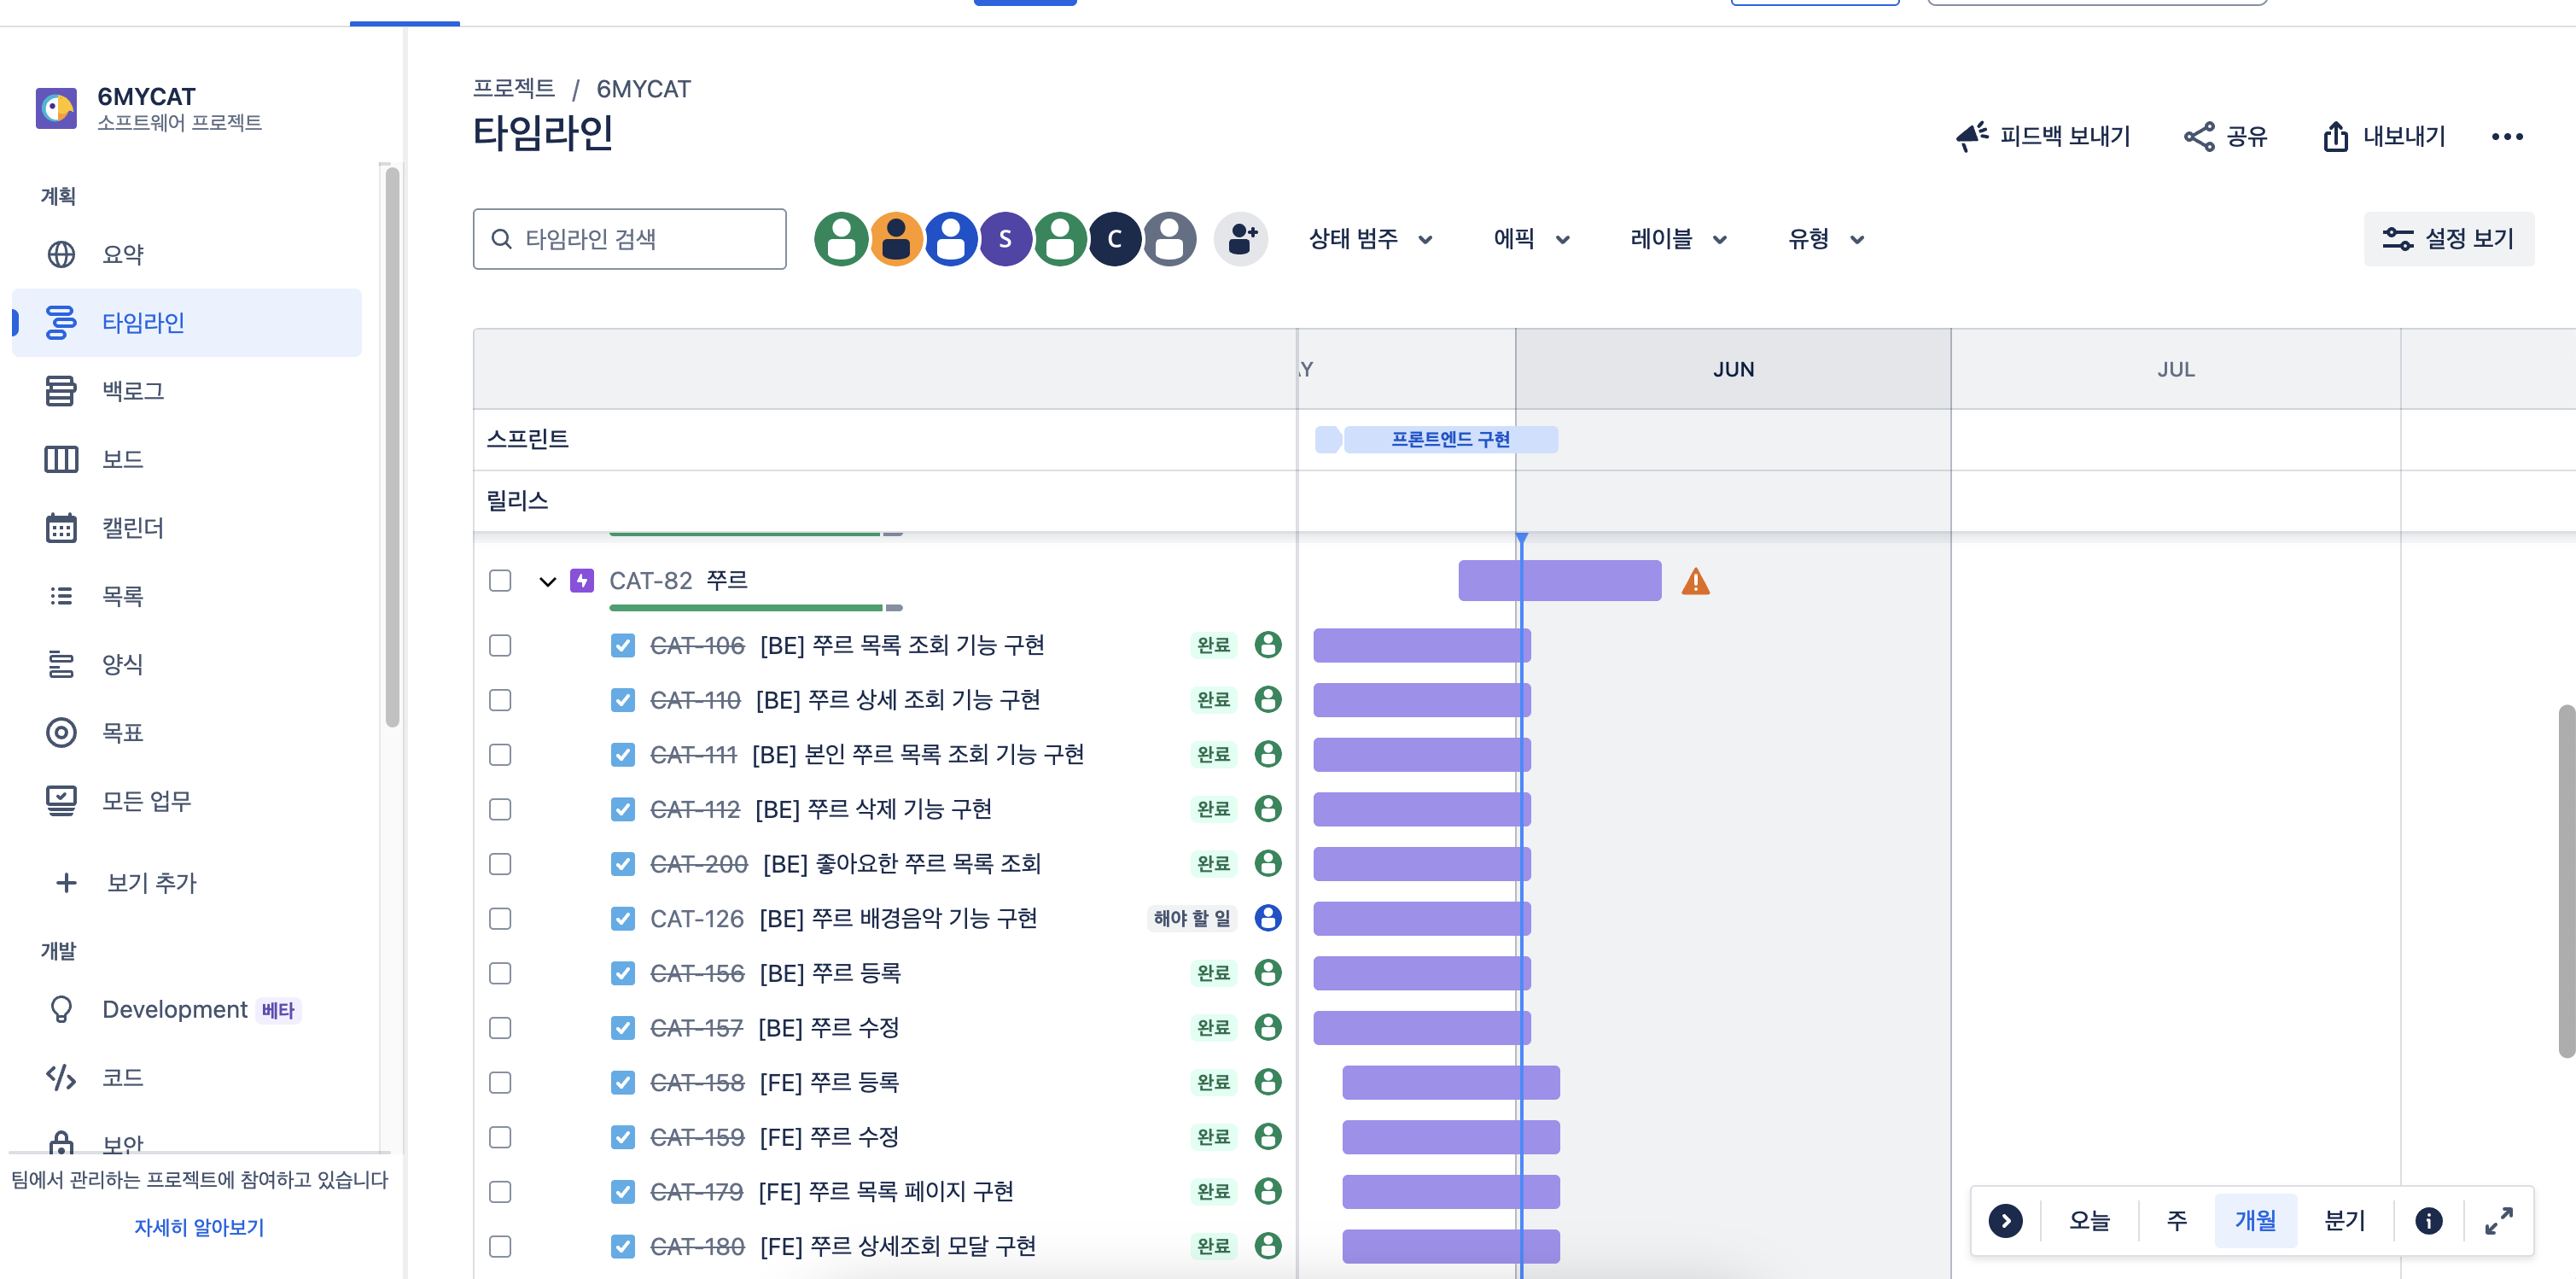Follow the 자세히 알아보기 link
The image size is (2576, 1279).
click(199, 1226)
